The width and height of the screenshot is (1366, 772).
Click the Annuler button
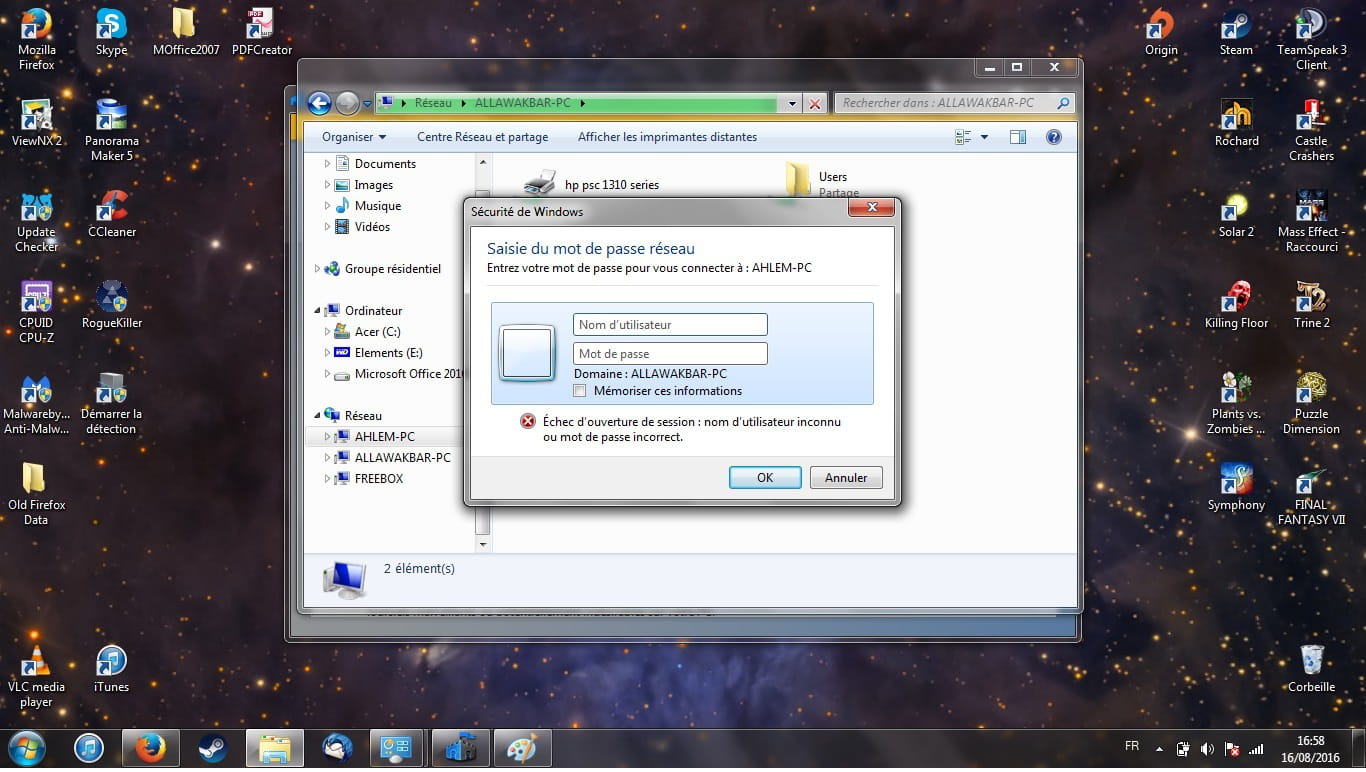pos(845,478)
